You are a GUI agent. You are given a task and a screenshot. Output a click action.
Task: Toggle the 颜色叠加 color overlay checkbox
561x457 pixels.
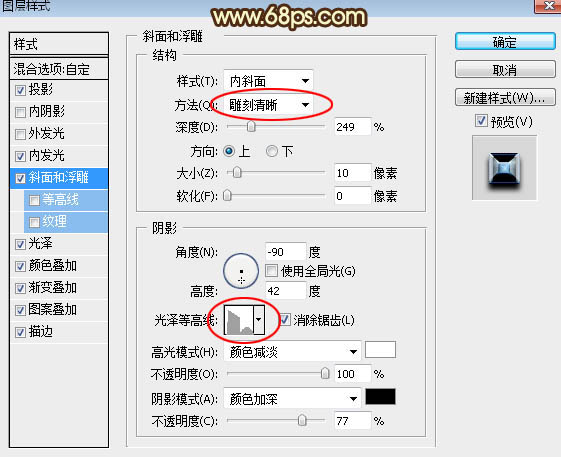pos(20,266)
